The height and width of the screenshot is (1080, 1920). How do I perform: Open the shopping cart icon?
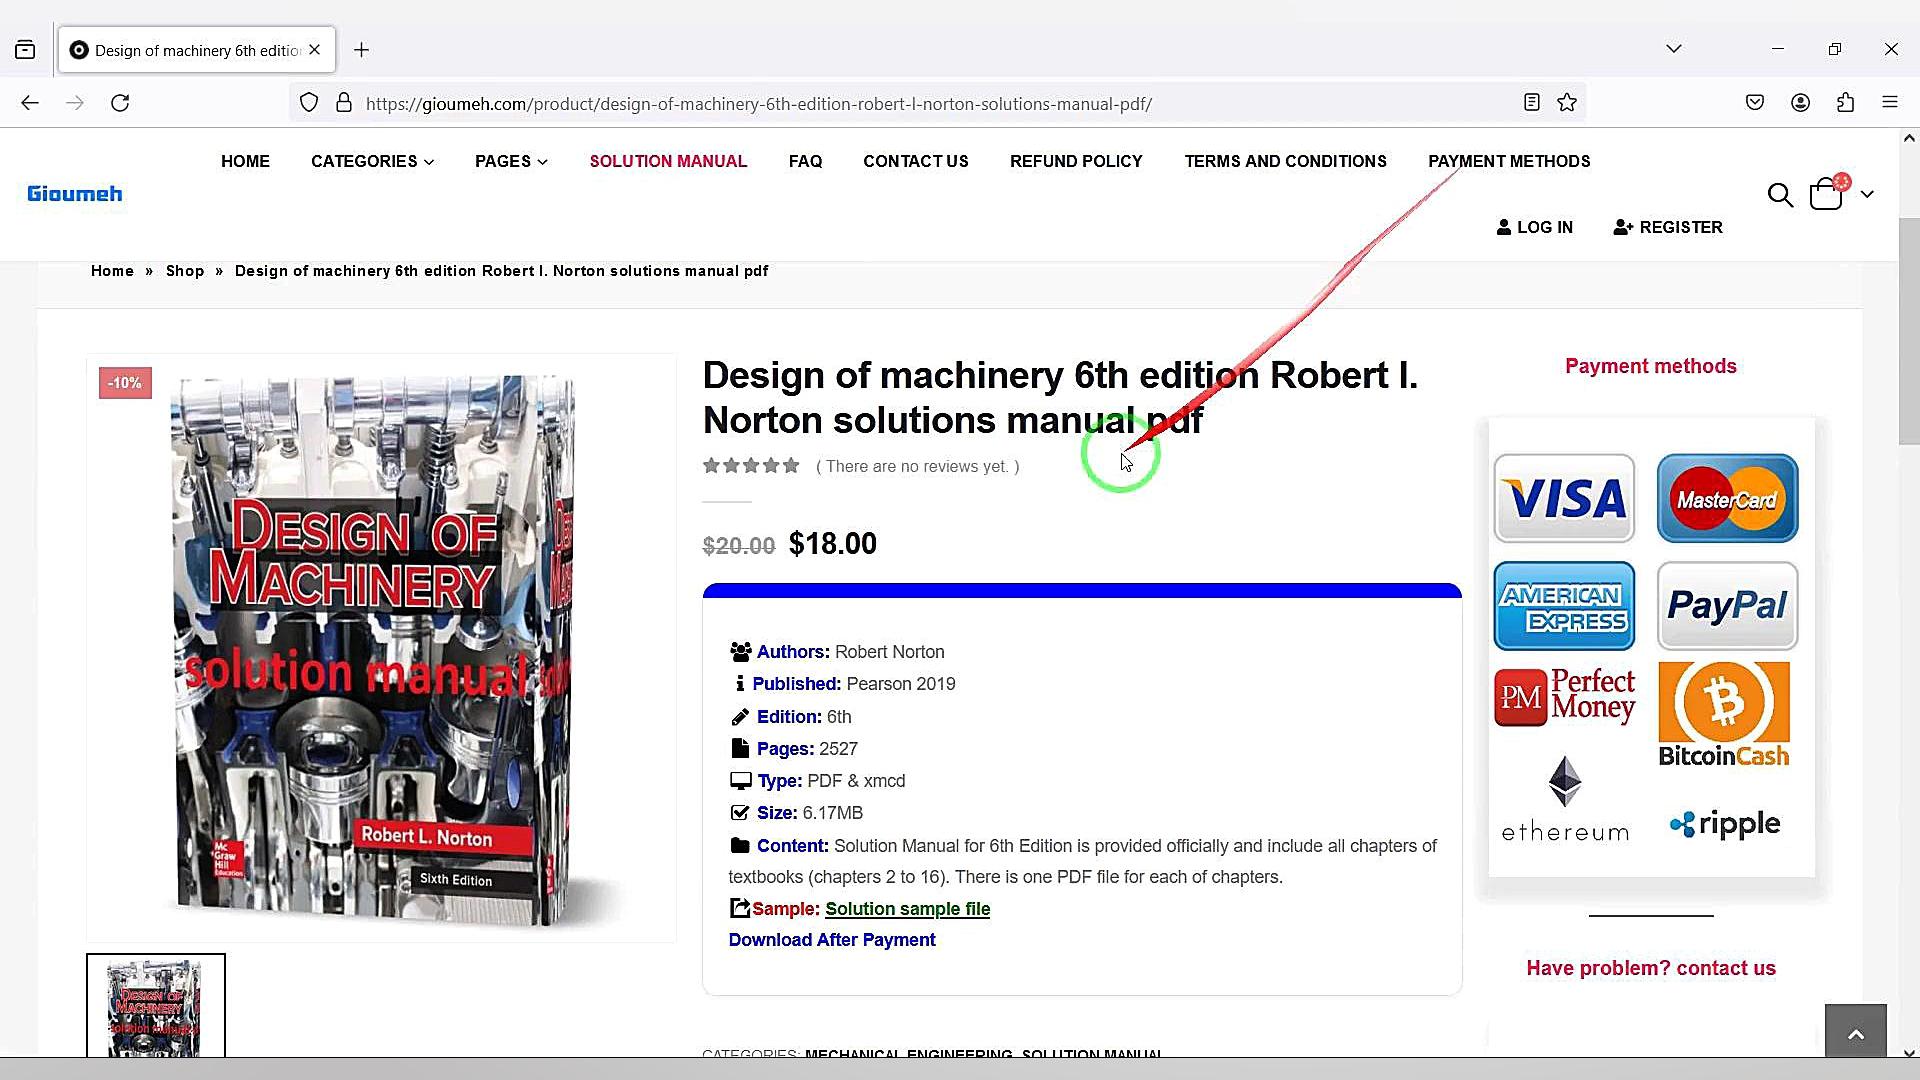tap(1828, 192)
